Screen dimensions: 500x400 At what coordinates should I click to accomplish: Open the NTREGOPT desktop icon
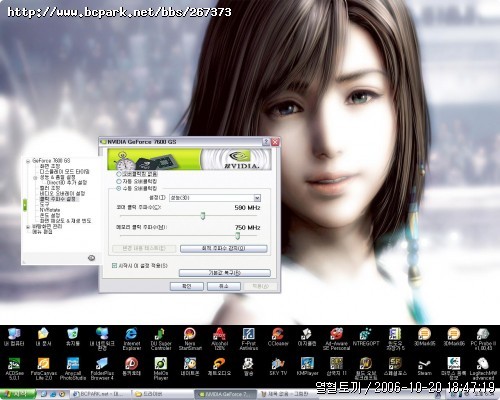pos(366,337)
